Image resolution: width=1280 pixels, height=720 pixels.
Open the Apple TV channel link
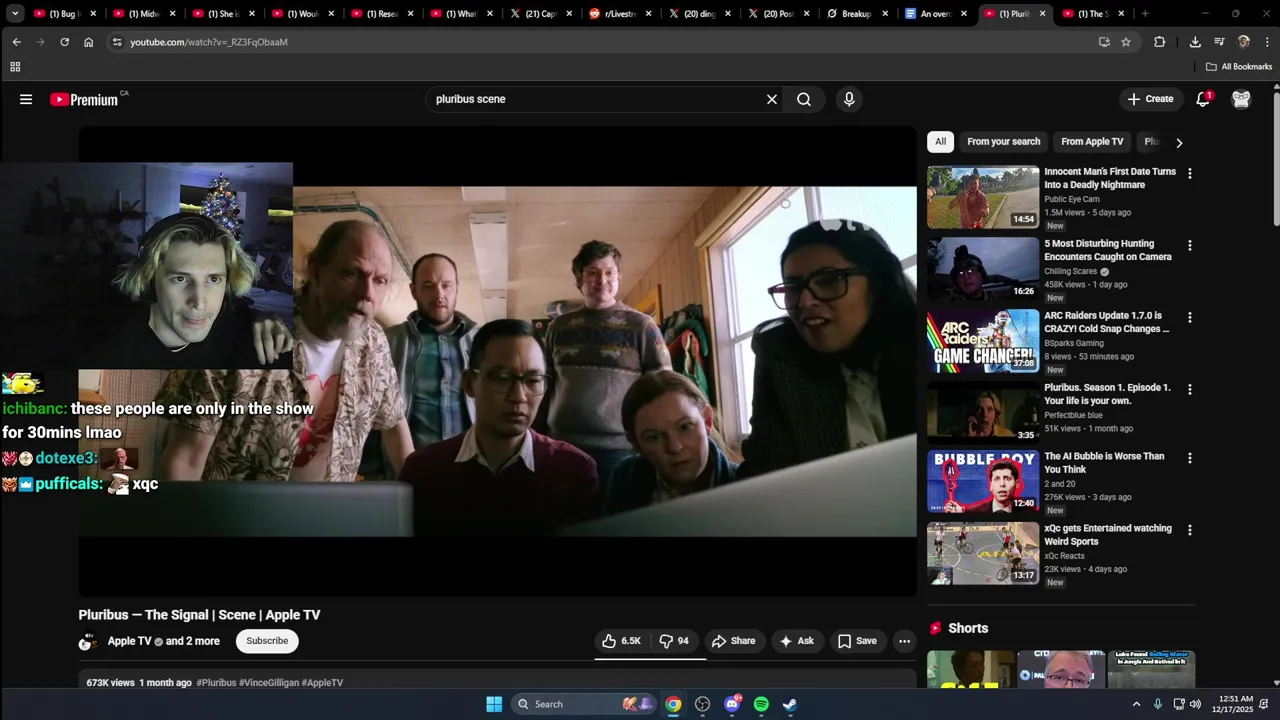(129, 641)
